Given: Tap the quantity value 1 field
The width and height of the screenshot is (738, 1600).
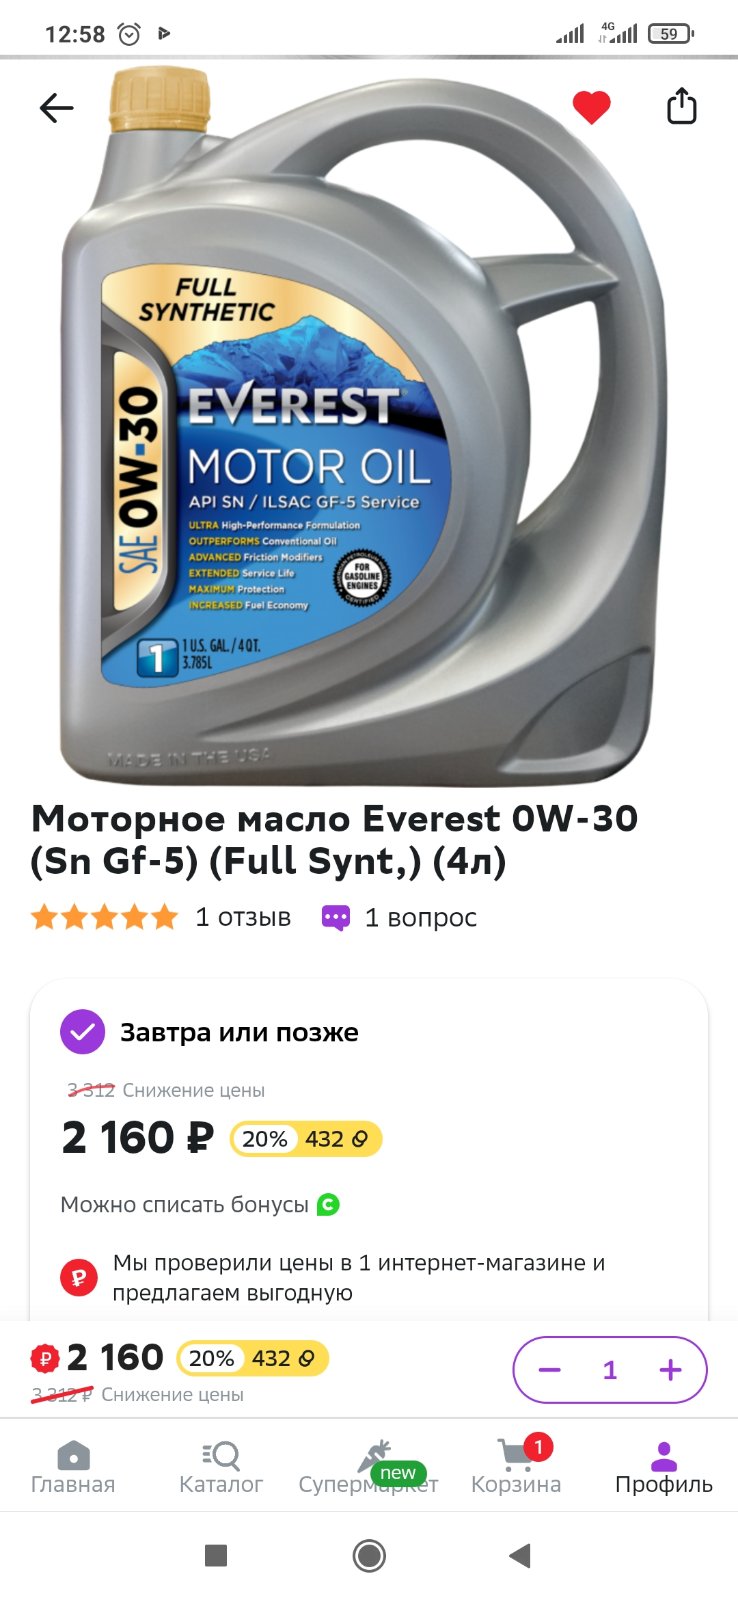Looking at the screenshot, I should [x=610, y=1370].
